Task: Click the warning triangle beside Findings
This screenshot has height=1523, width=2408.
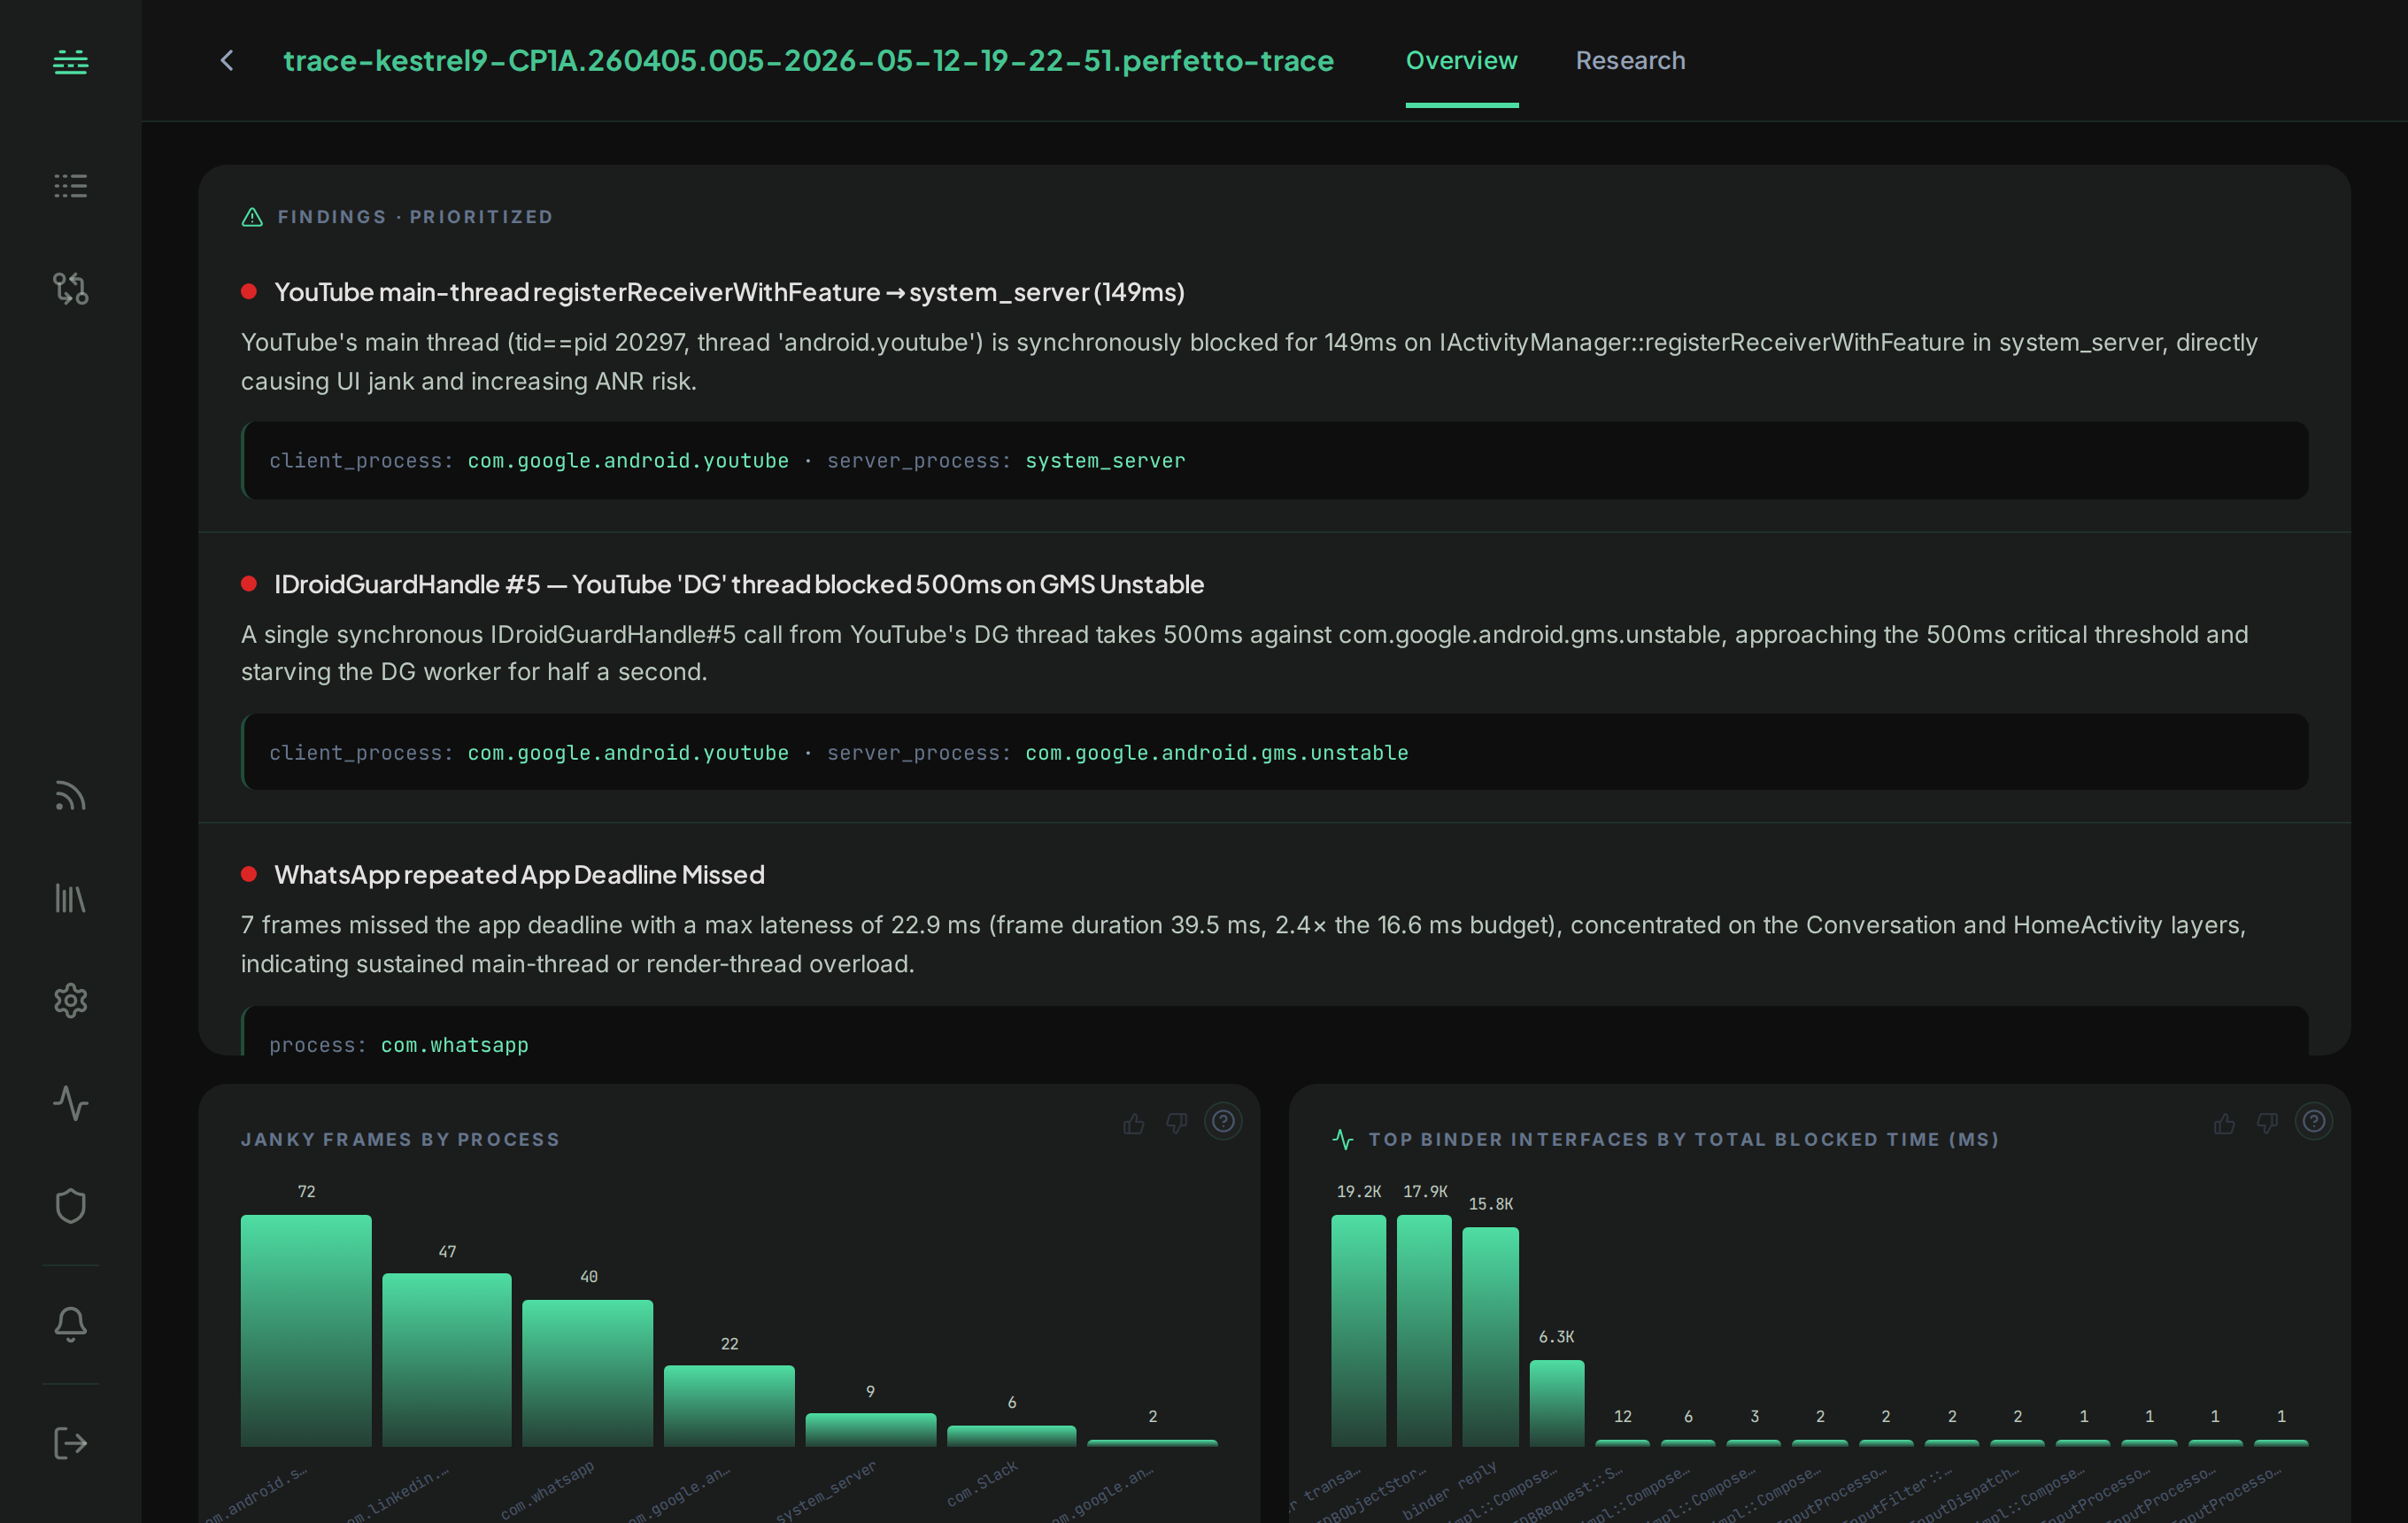Action: 252,217
